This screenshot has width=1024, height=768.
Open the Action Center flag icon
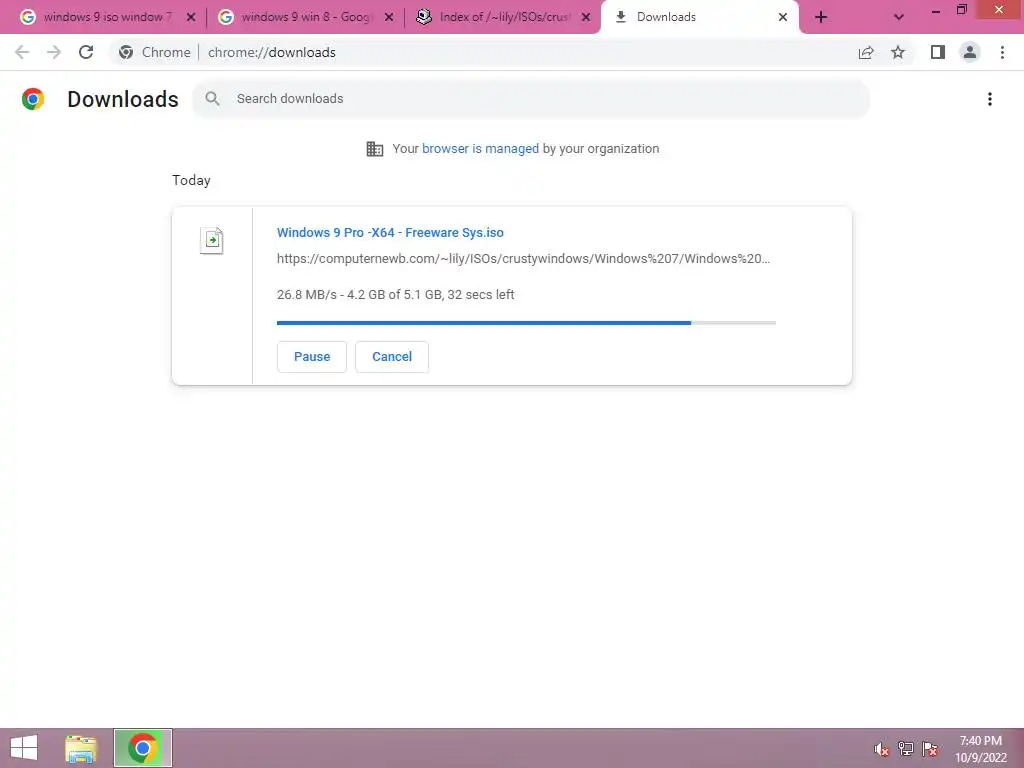pyautogui.click(x=930, y=749)
